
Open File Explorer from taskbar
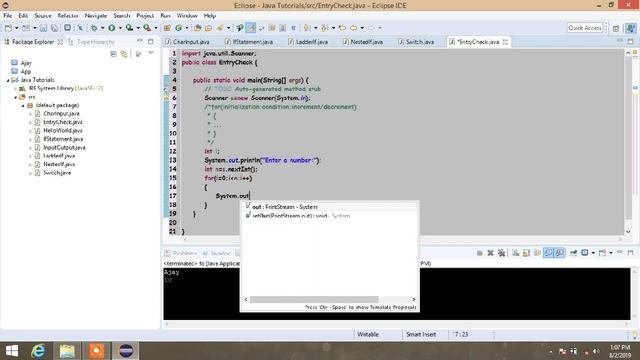pyautogui.click(x=67, y=351)
